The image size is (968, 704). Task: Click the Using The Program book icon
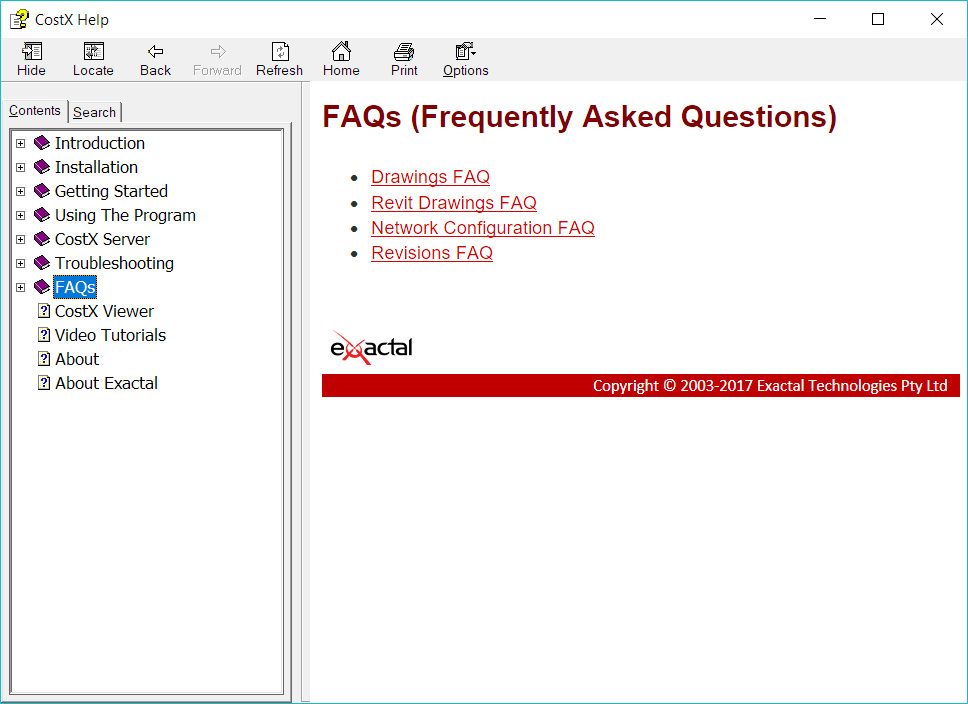pyautogui.click(x=42, y=216)
